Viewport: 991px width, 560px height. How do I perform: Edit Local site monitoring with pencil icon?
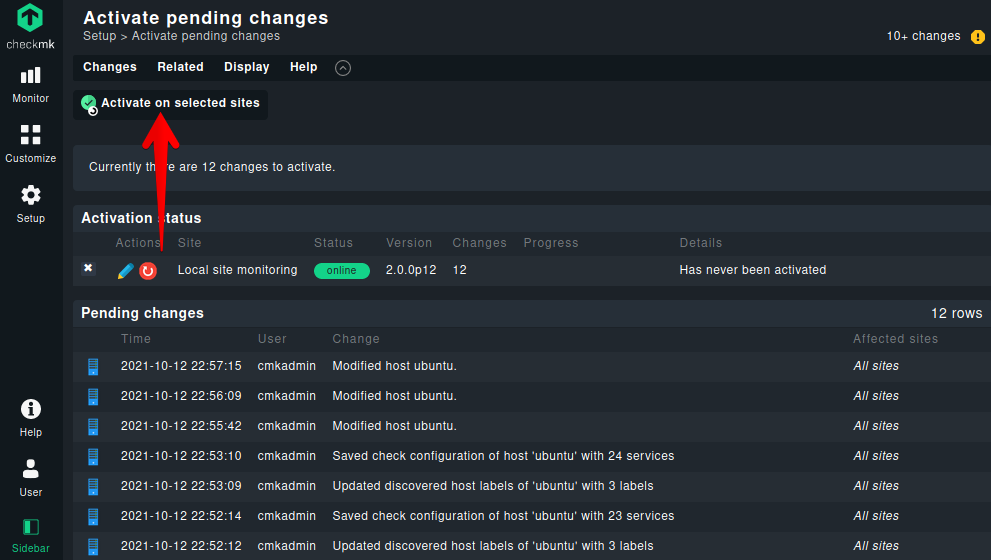[126, 271]
